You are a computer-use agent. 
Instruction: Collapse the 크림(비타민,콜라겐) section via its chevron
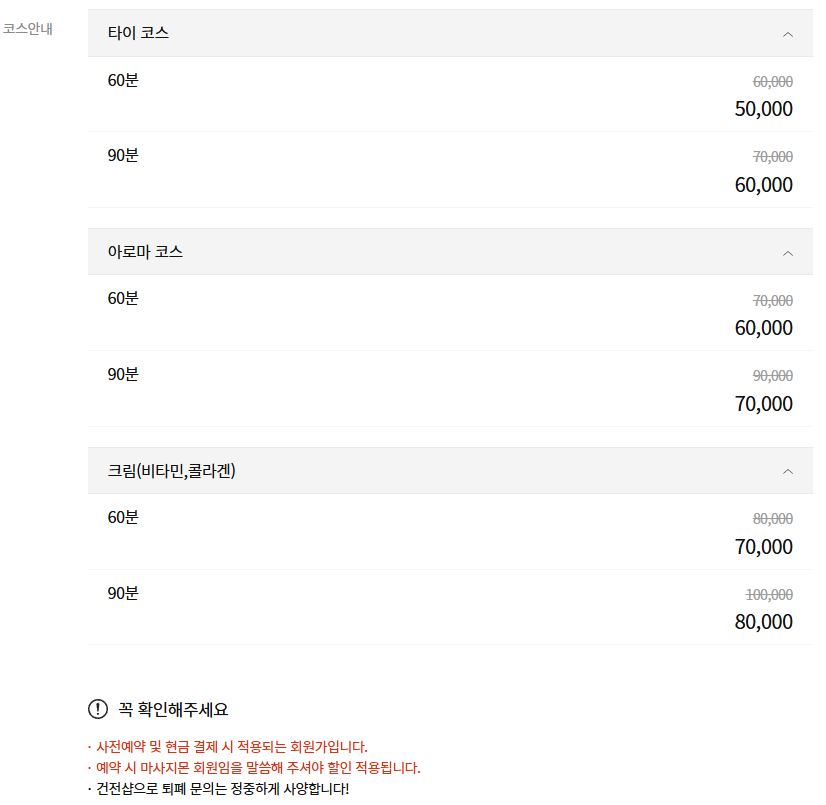pos(787,471)
